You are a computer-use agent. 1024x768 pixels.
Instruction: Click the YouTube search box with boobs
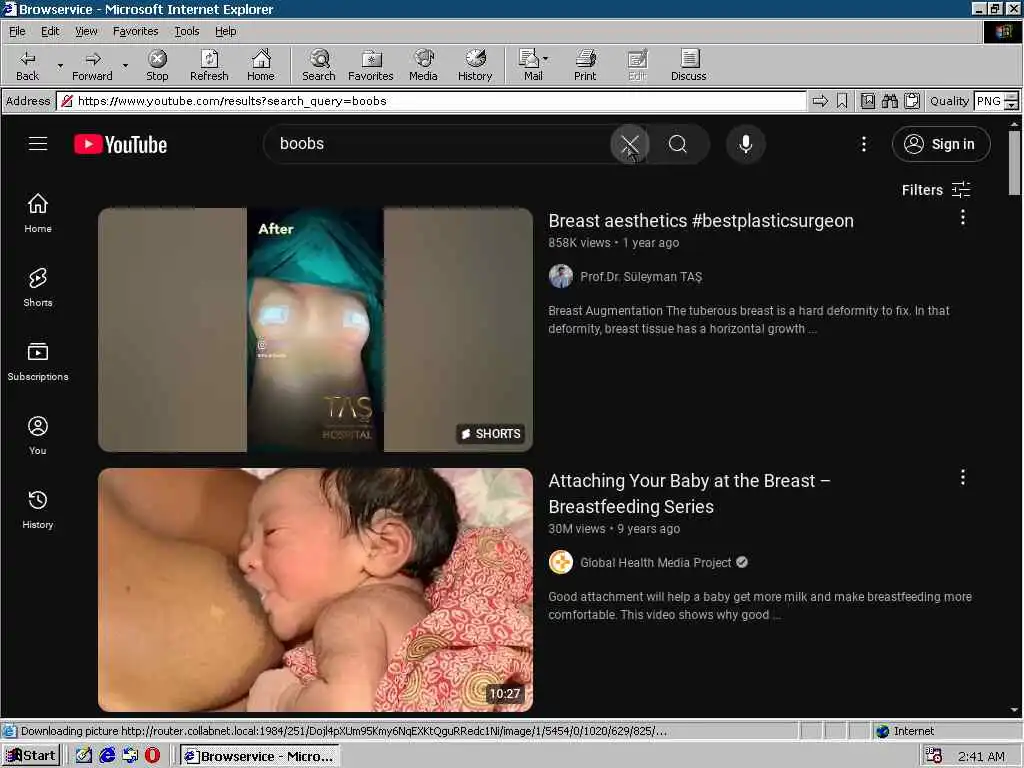pos(438,144)
